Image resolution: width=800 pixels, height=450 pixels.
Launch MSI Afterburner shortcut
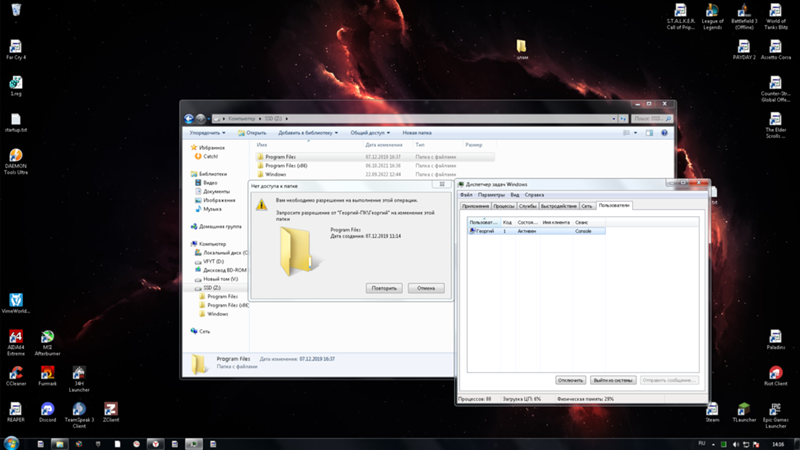click(47, 342)
